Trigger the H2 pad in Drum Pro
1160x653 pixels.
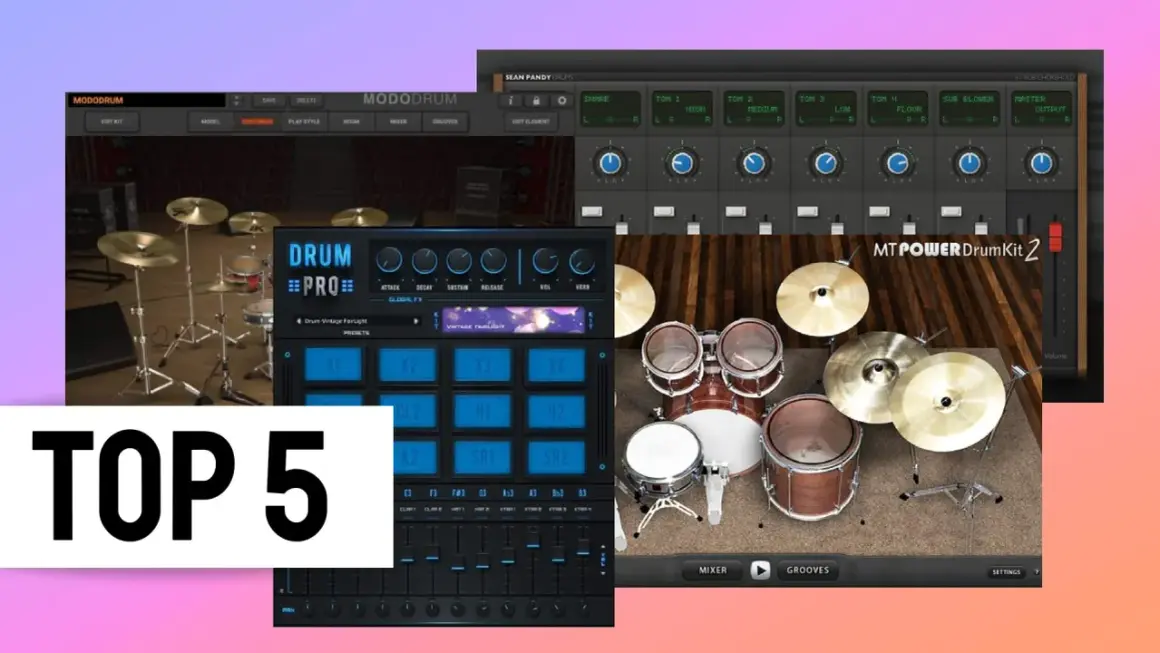(x=556, y=411)
